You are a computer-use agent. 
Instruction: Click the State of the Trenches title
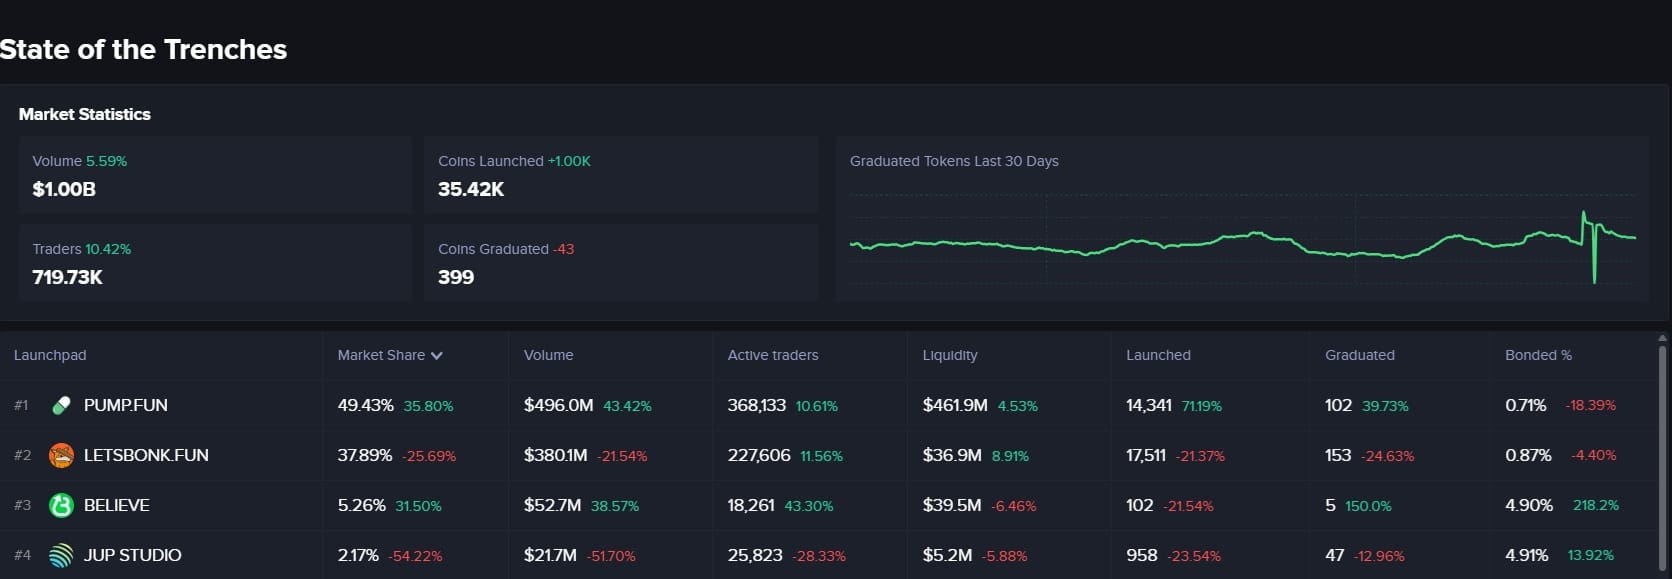pos(143,49)
